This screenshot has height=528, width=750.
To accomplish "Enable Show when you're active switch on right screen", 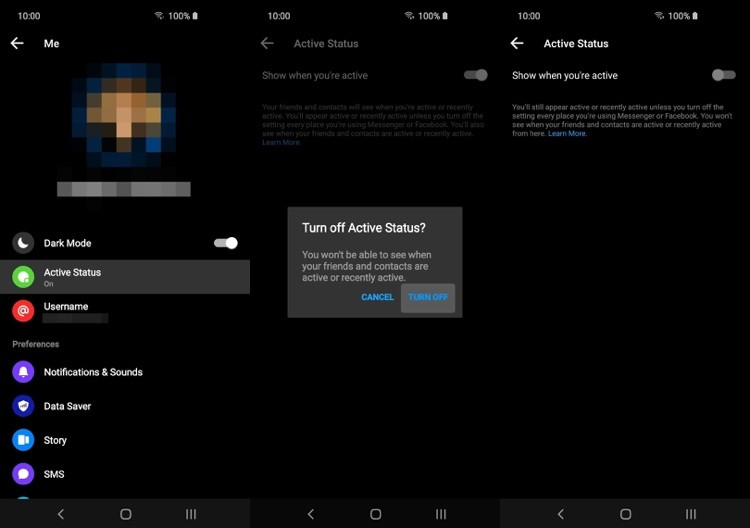I will click(x=724, y=75).
